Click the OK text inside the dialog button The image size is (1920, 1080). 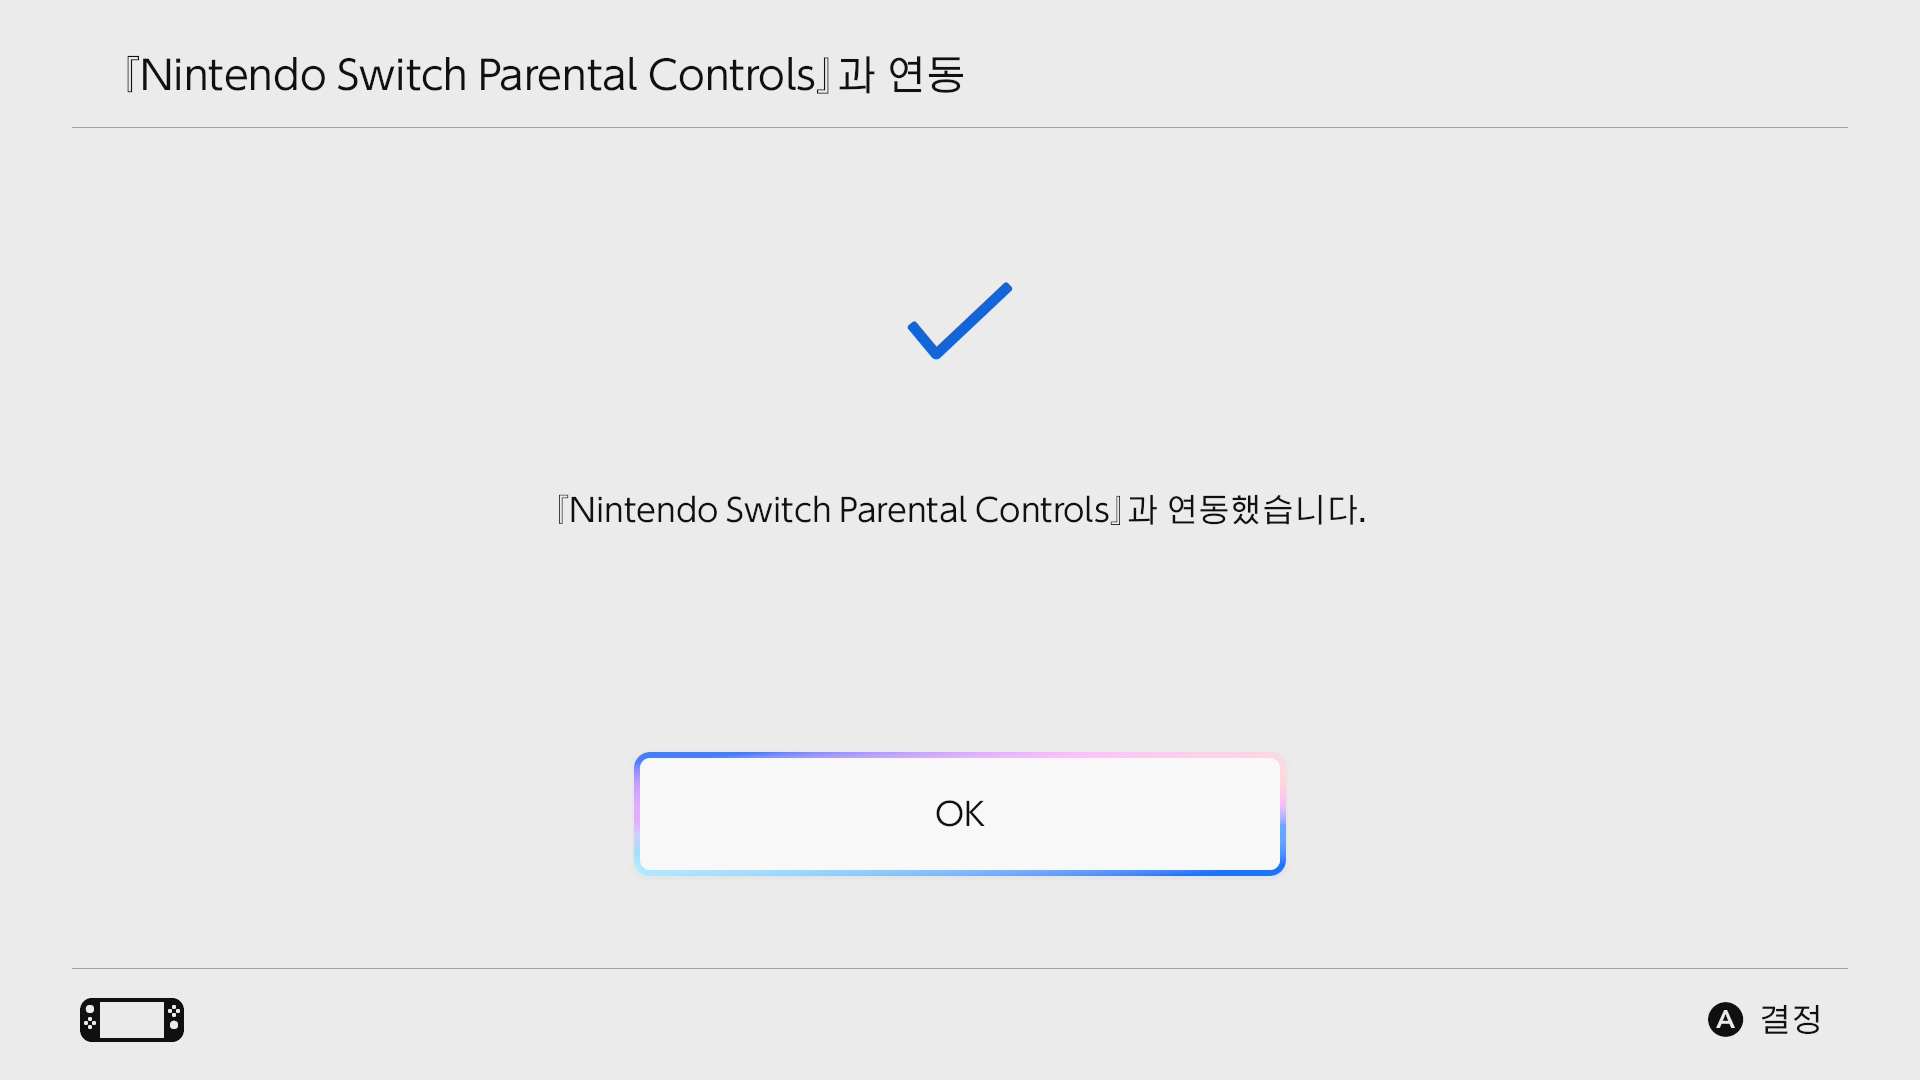point(959,813)
